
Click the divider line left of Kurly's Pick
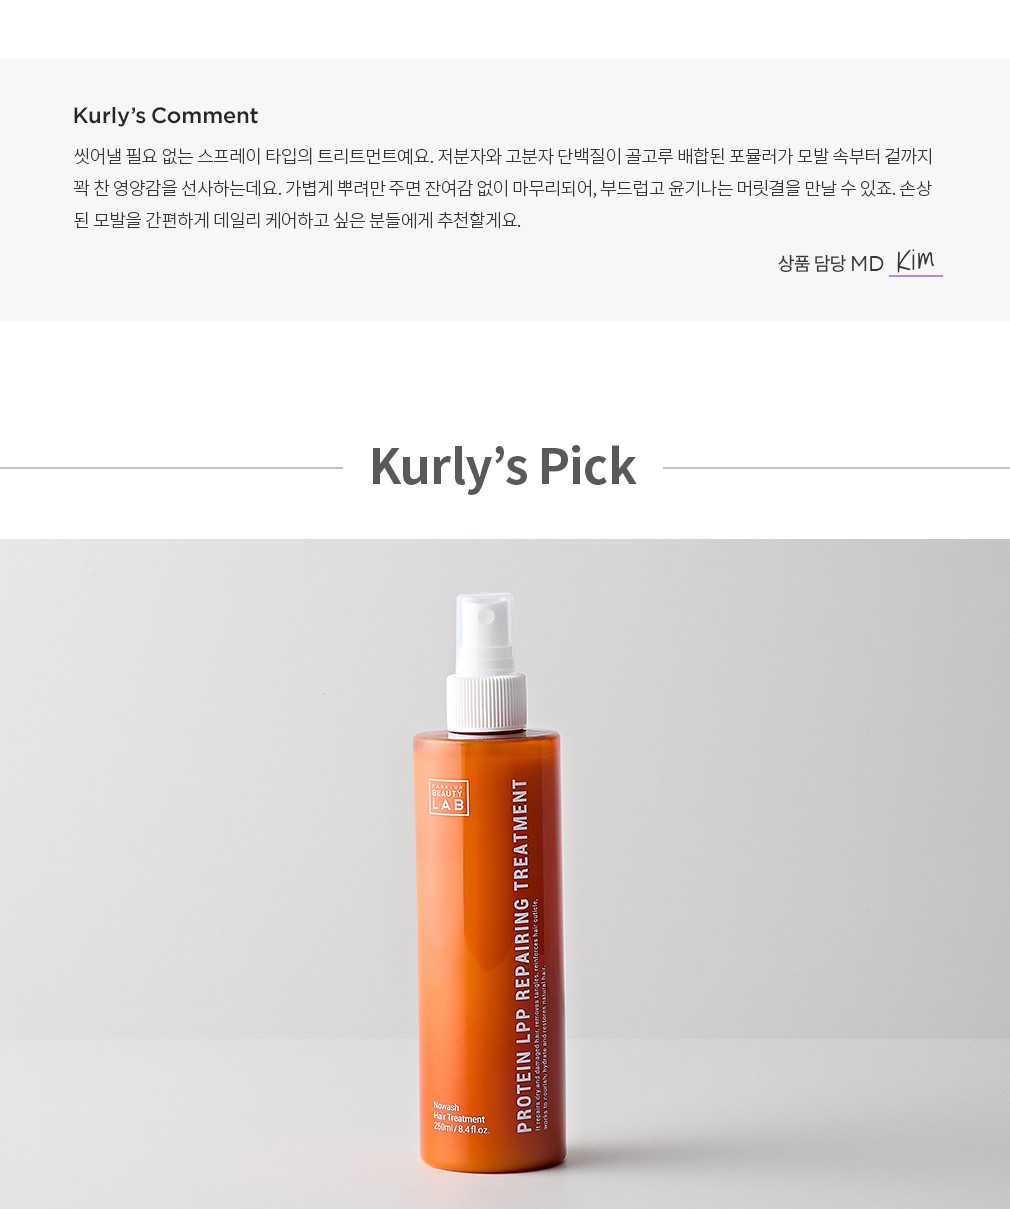(x=171, y=467)
